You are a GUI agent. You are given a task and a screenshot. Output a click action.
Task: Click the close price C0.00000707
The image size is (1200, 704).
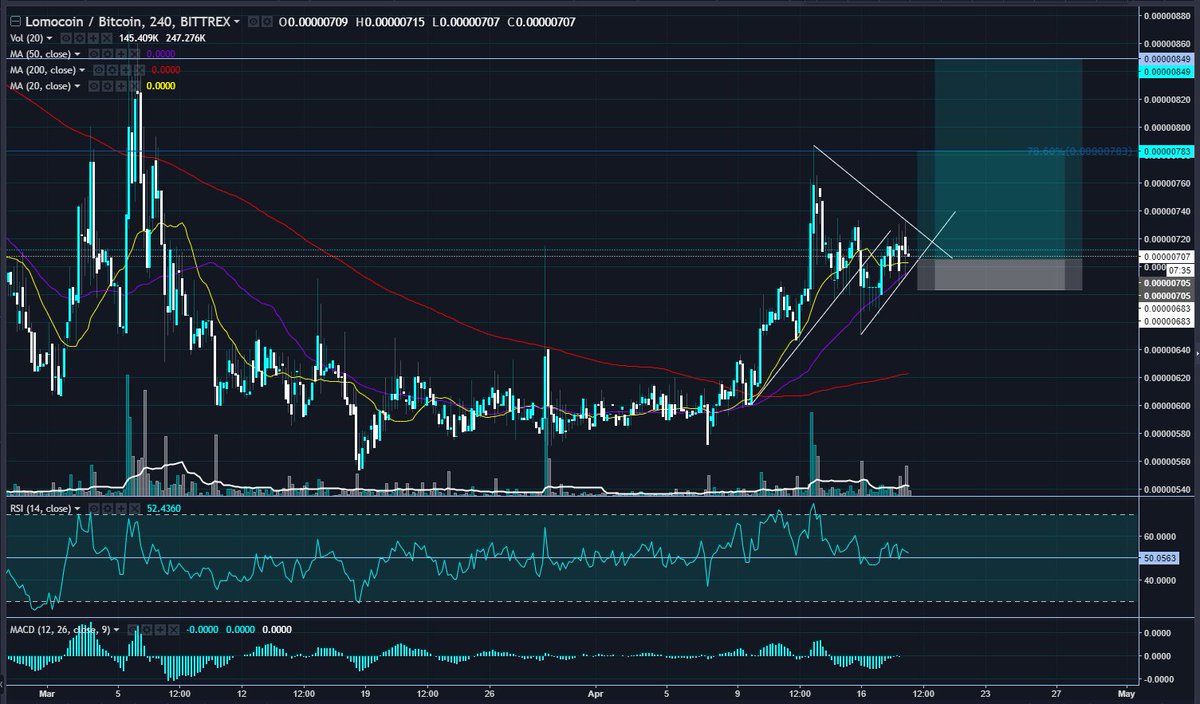coord(542,22)
